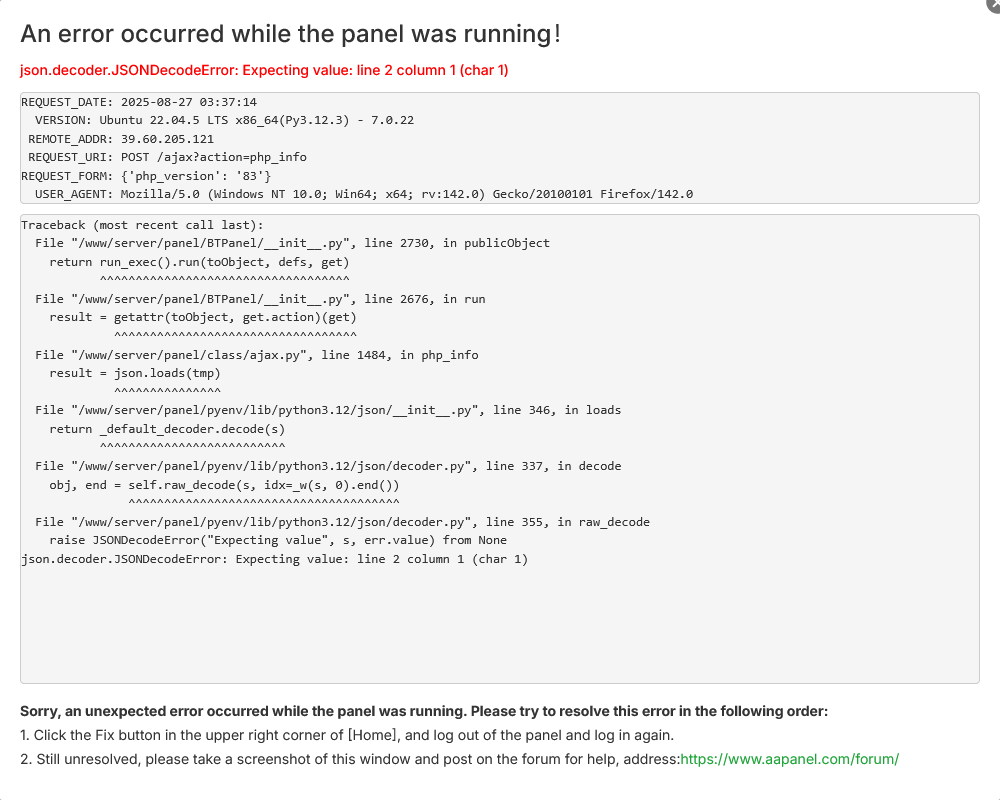This screenshot has height=800, width=1000.
Task: Click the traceback line mentioning publicObject
Action: point(292,243)
